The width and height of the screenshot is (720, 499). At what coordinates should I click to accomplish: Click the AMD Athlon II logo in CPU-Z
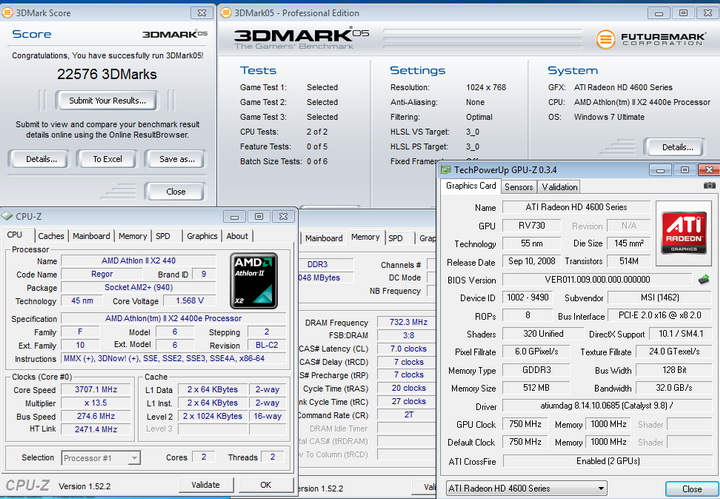click(253, 280)
